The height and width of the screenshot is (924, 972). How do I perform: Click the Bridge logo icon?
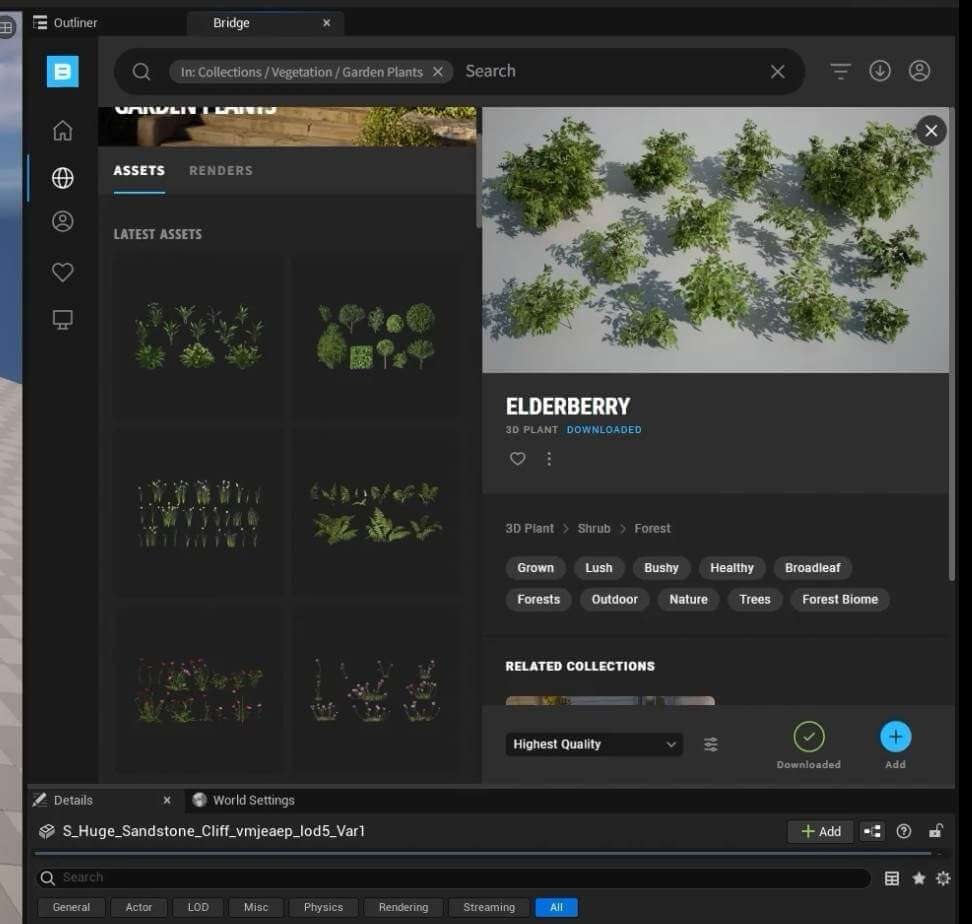point(63,71)
